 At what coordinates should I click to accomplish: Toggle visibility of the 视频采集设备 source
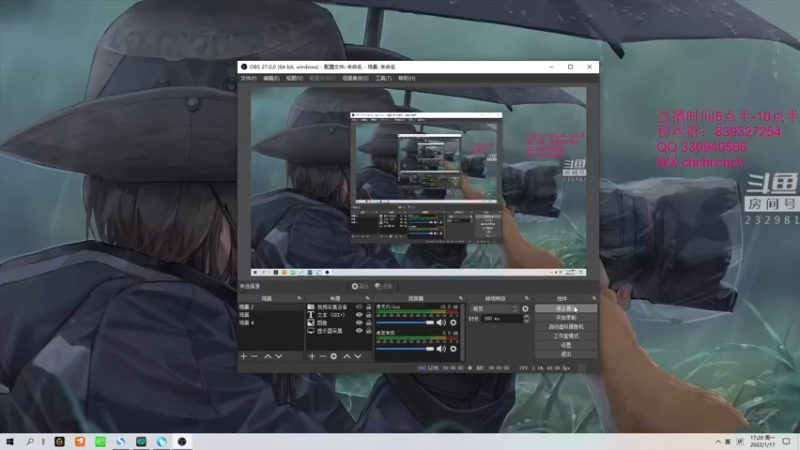tap(359, 307)
